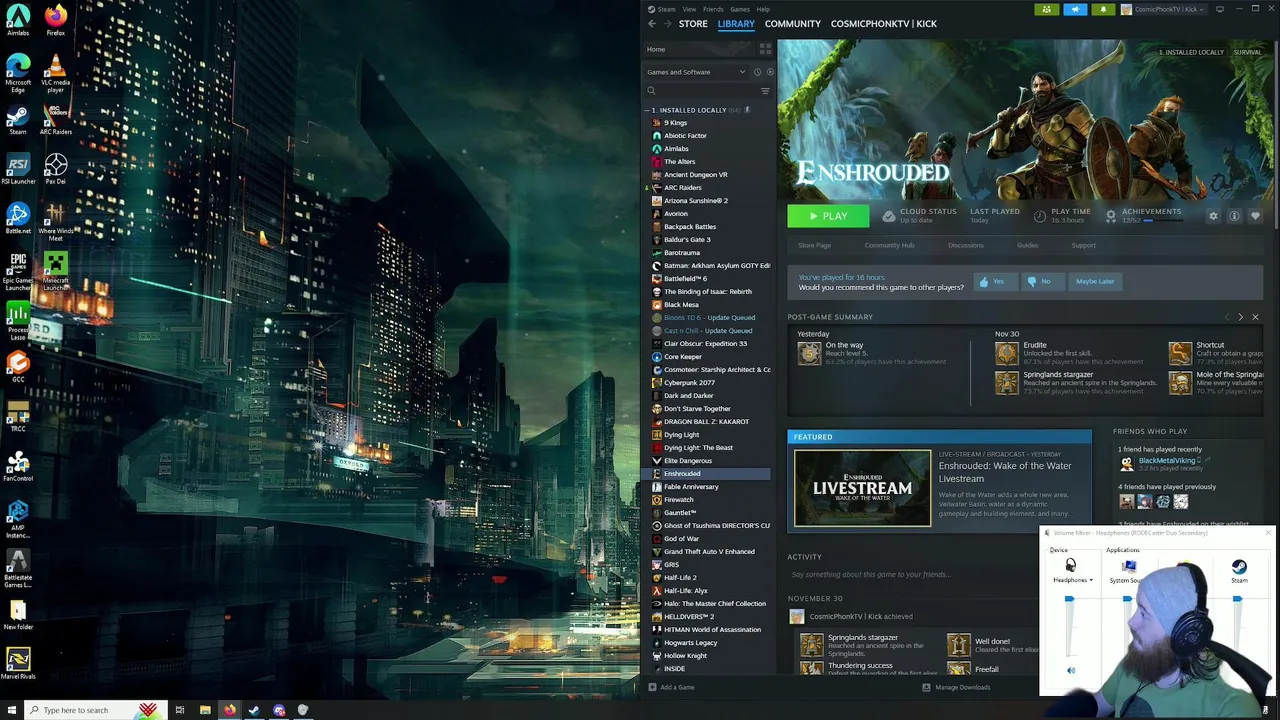The height and width of the screenshot is (720, 1280).
Task: Open the COSMICPHONKTV | KICK profile tab
Action: click(884, 23)
